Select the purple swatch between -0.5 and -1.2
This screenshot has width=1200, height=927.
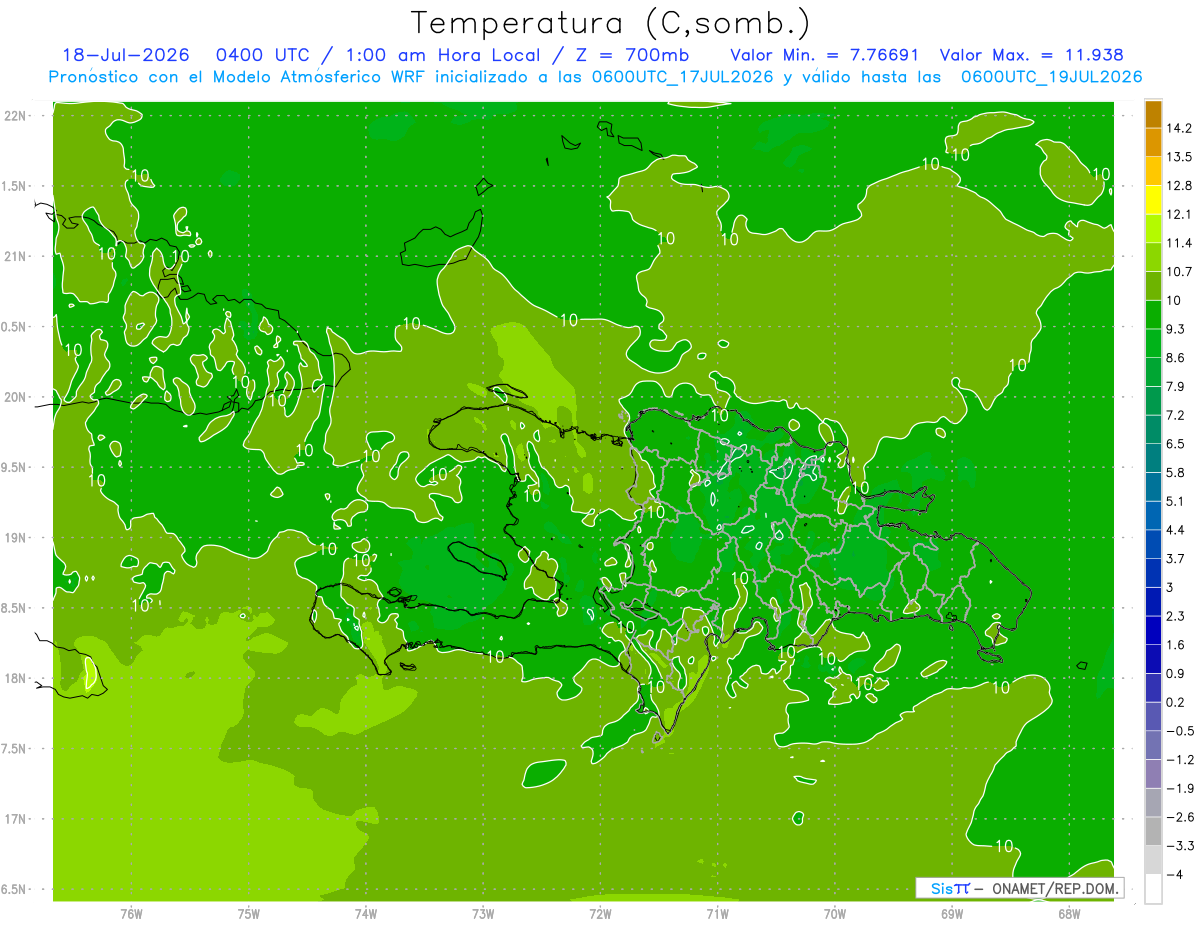(1153, 746)
